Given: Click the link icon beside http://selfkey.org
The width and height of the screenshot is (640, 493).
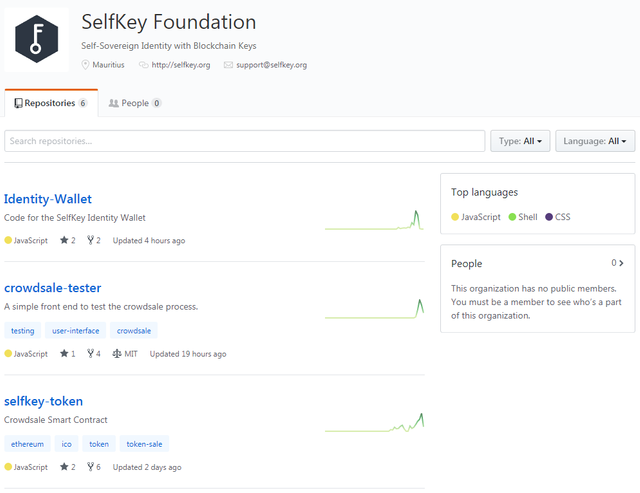Looking at the screenshot, I should tap(143, 65).
